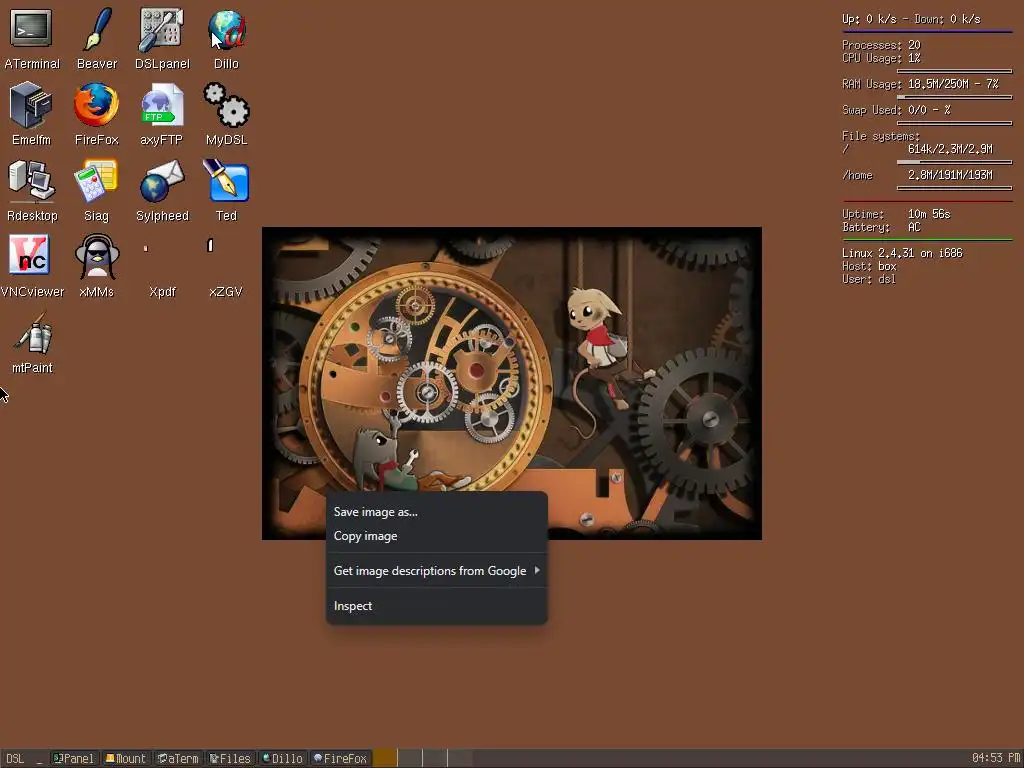Click the Swap Used readout
This screenshot has width=1024, height=768.
(896, 110)
